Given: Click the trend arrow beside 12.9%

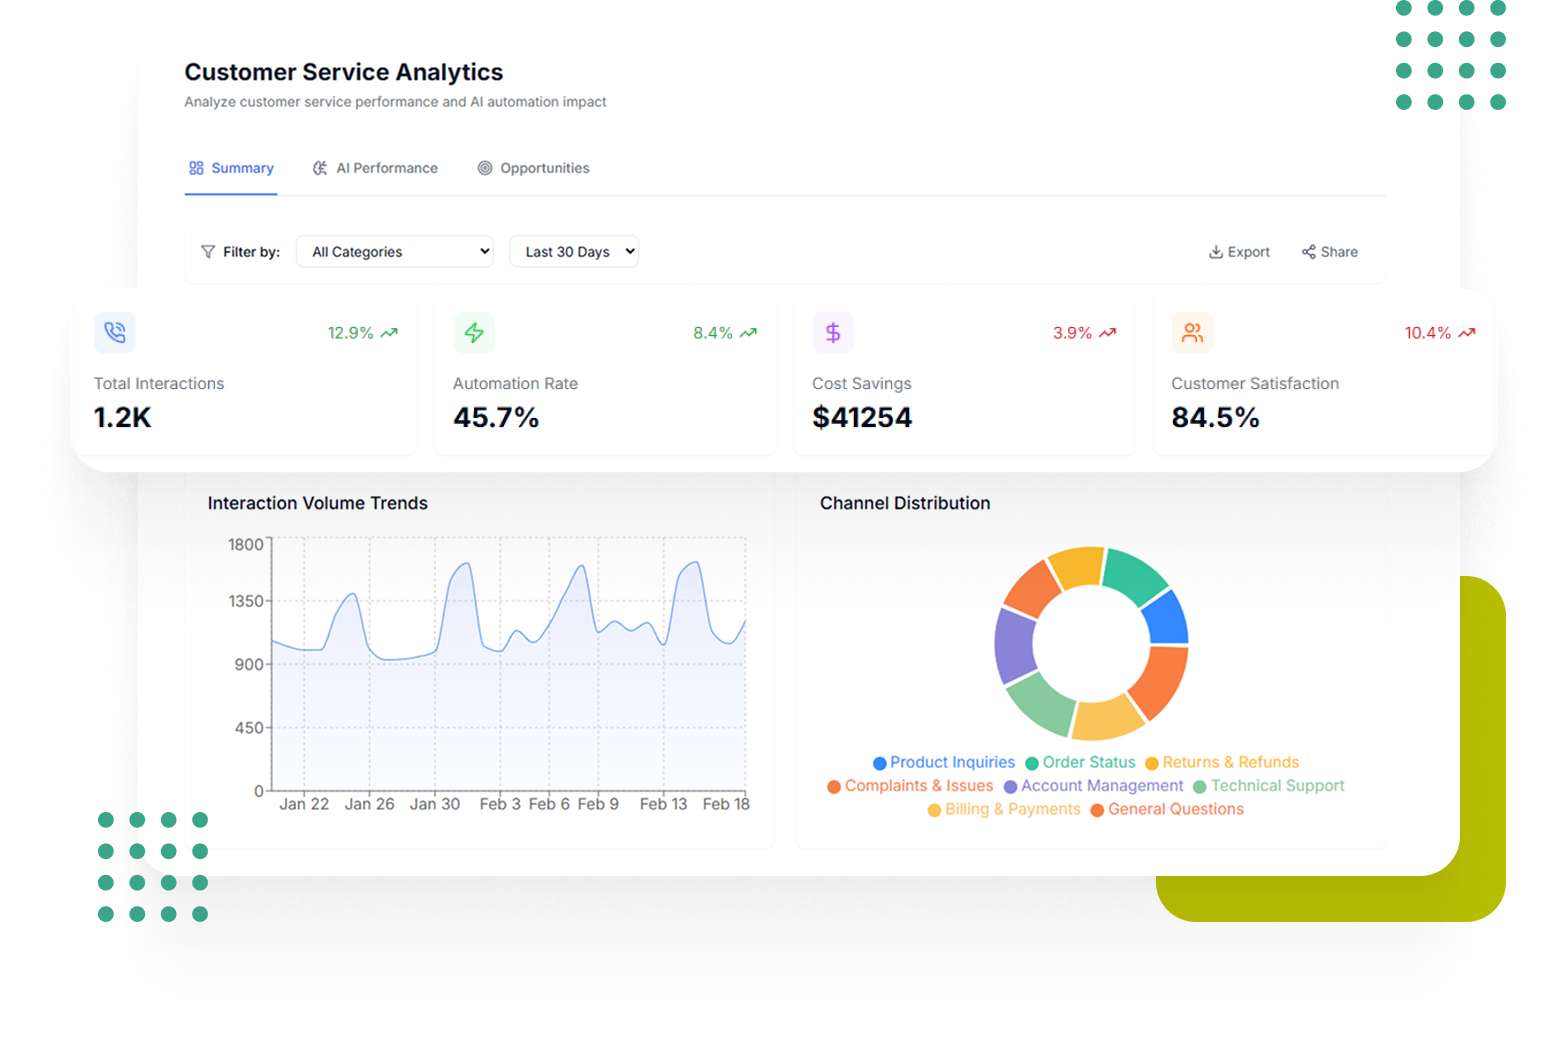Looking at the screenshot, I should pos(389,333).
